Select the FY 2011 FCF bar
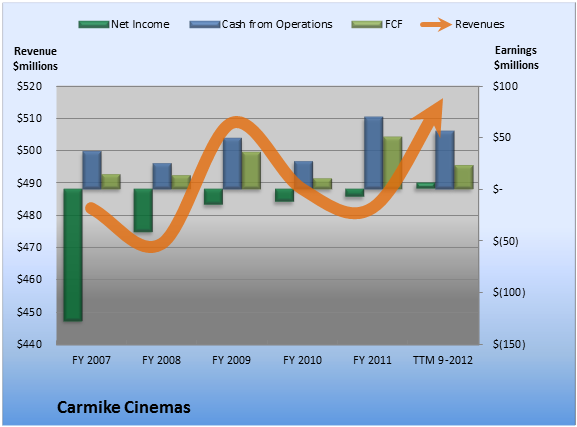Screen dimensions: 577x427 tap(392, 163)
